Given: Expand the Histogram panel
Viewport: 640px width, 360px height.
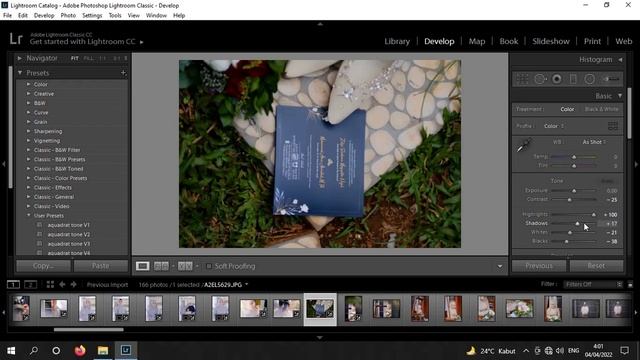Looking at the screenshot, I should click(620, 60).
